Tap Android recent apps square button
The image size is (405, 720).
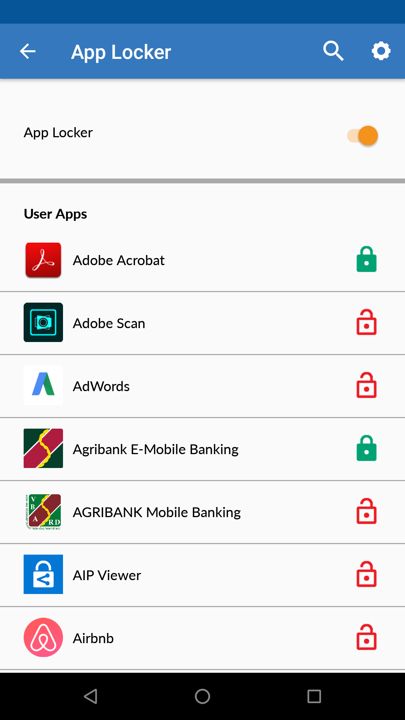(x=314, y=696)
